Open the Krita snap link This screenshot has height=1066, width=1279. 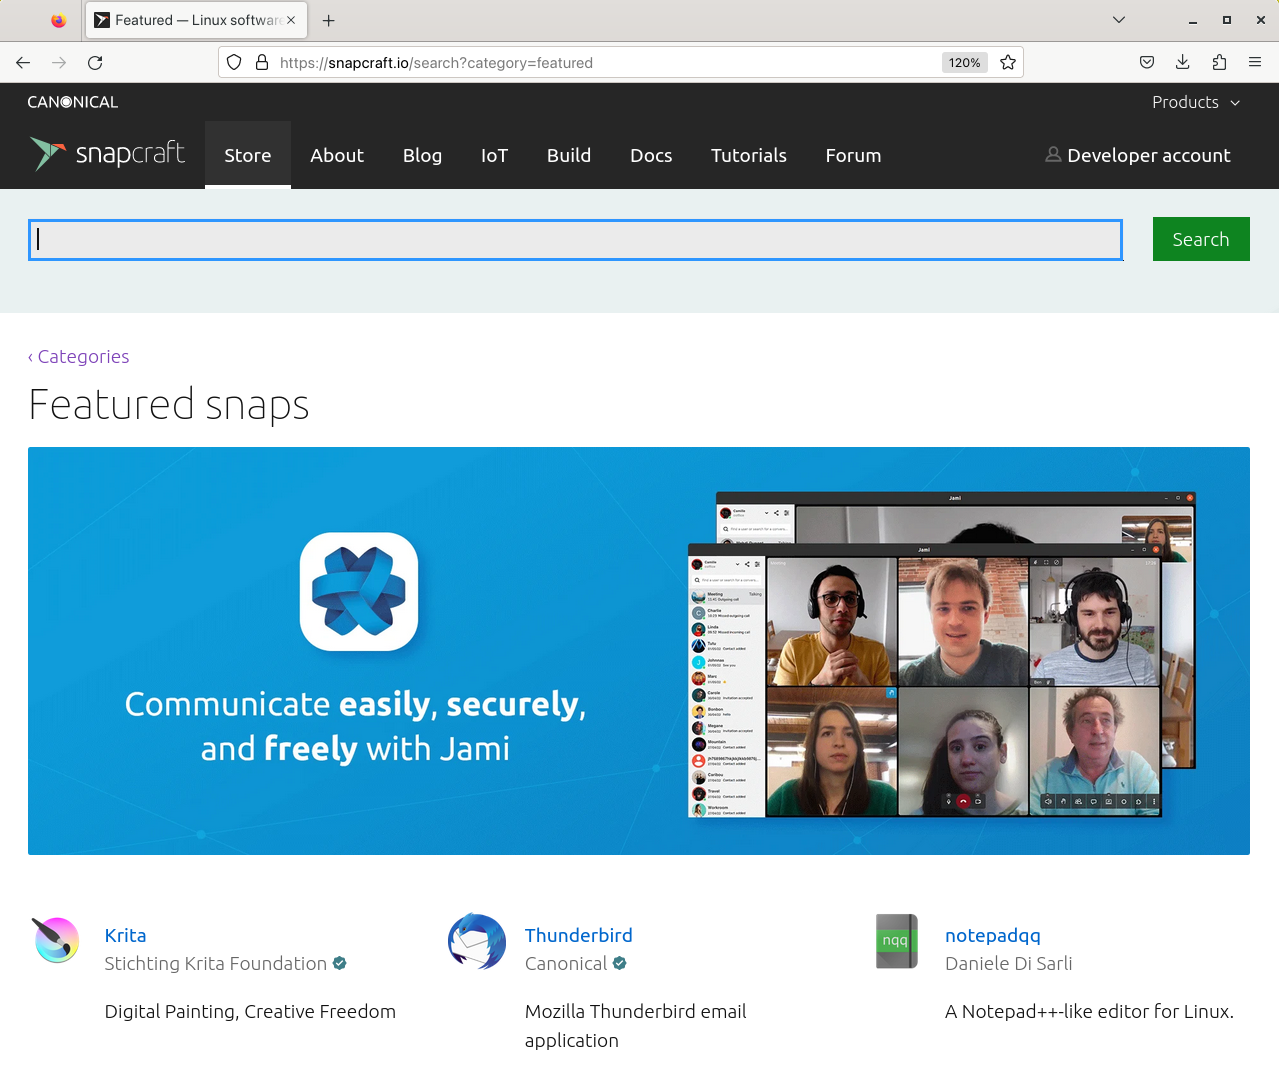click(125, 935)
